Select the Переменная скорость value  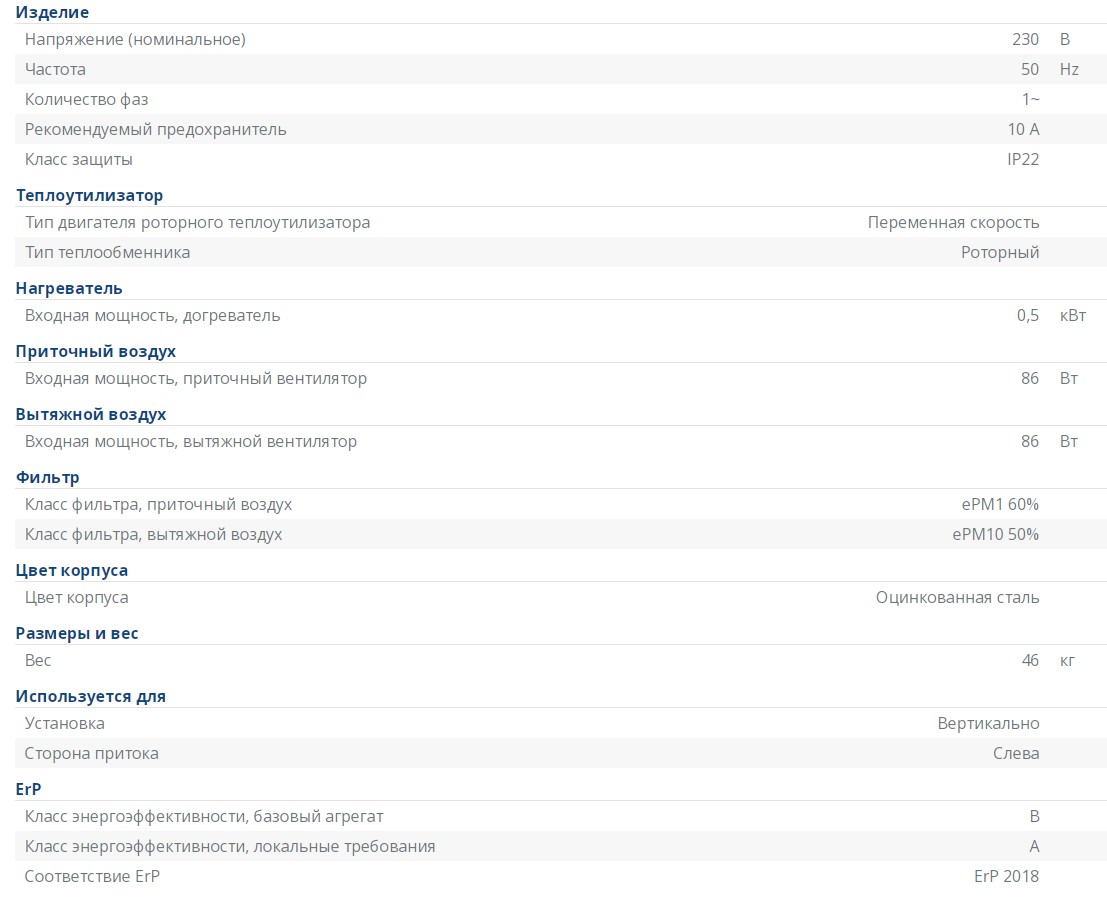click(953, 222)
